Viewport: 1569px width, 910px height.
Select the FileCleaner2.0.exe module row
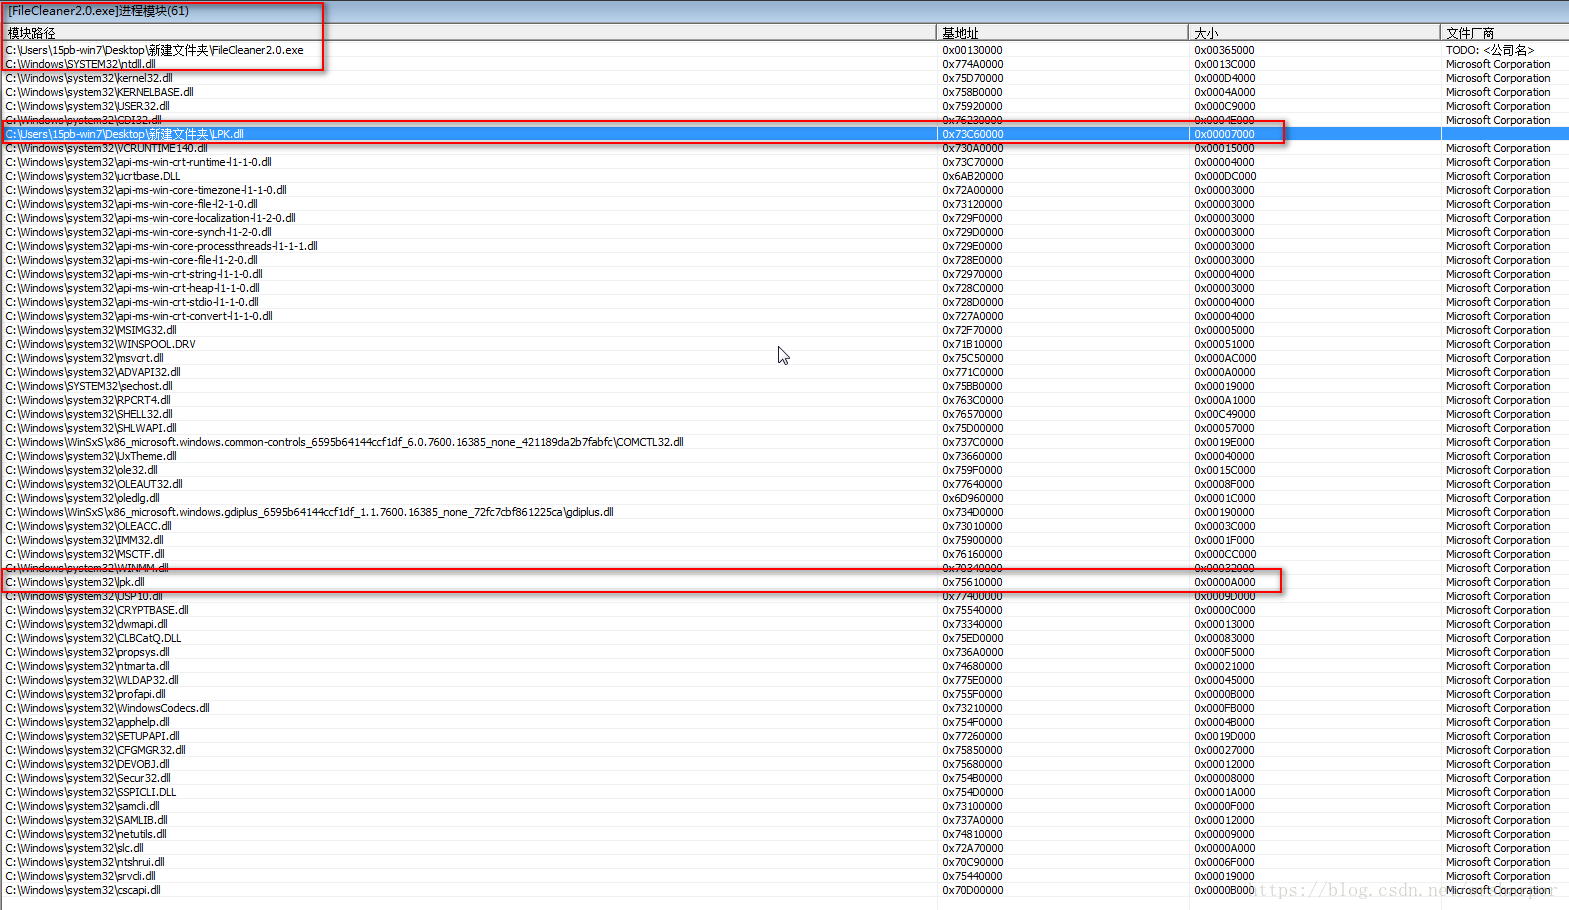784,50
